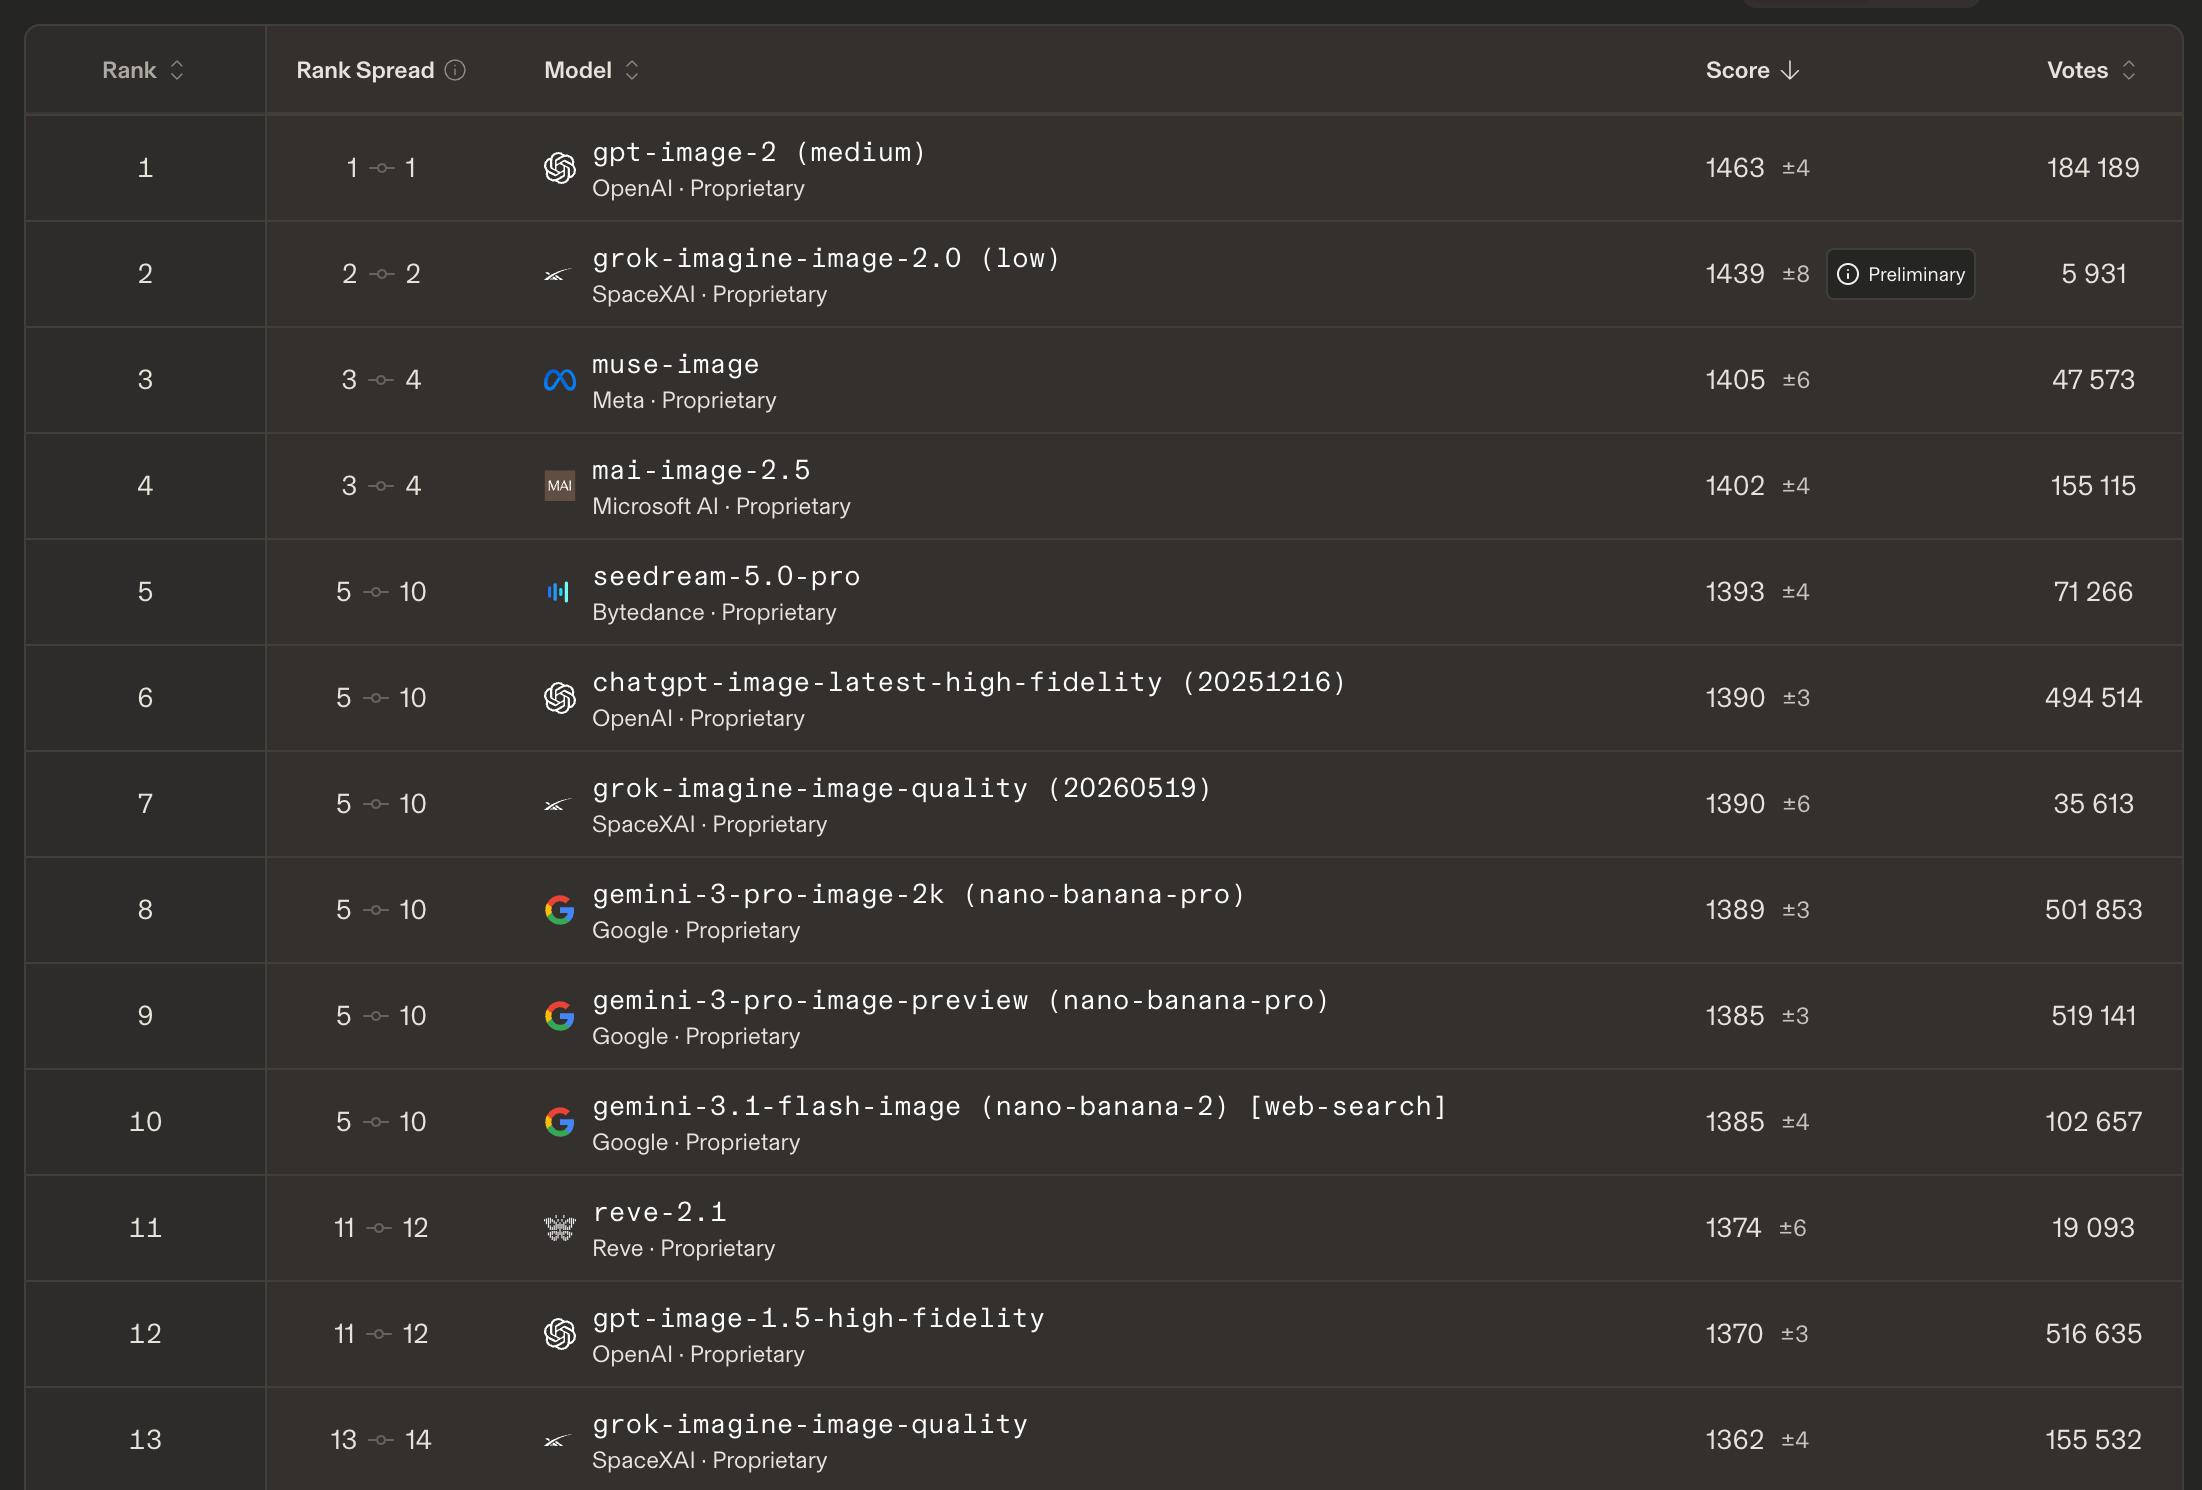Screen dimensions: 2202x1490
Task: Click votes value 501 853
Action: tap(2093, 910)
